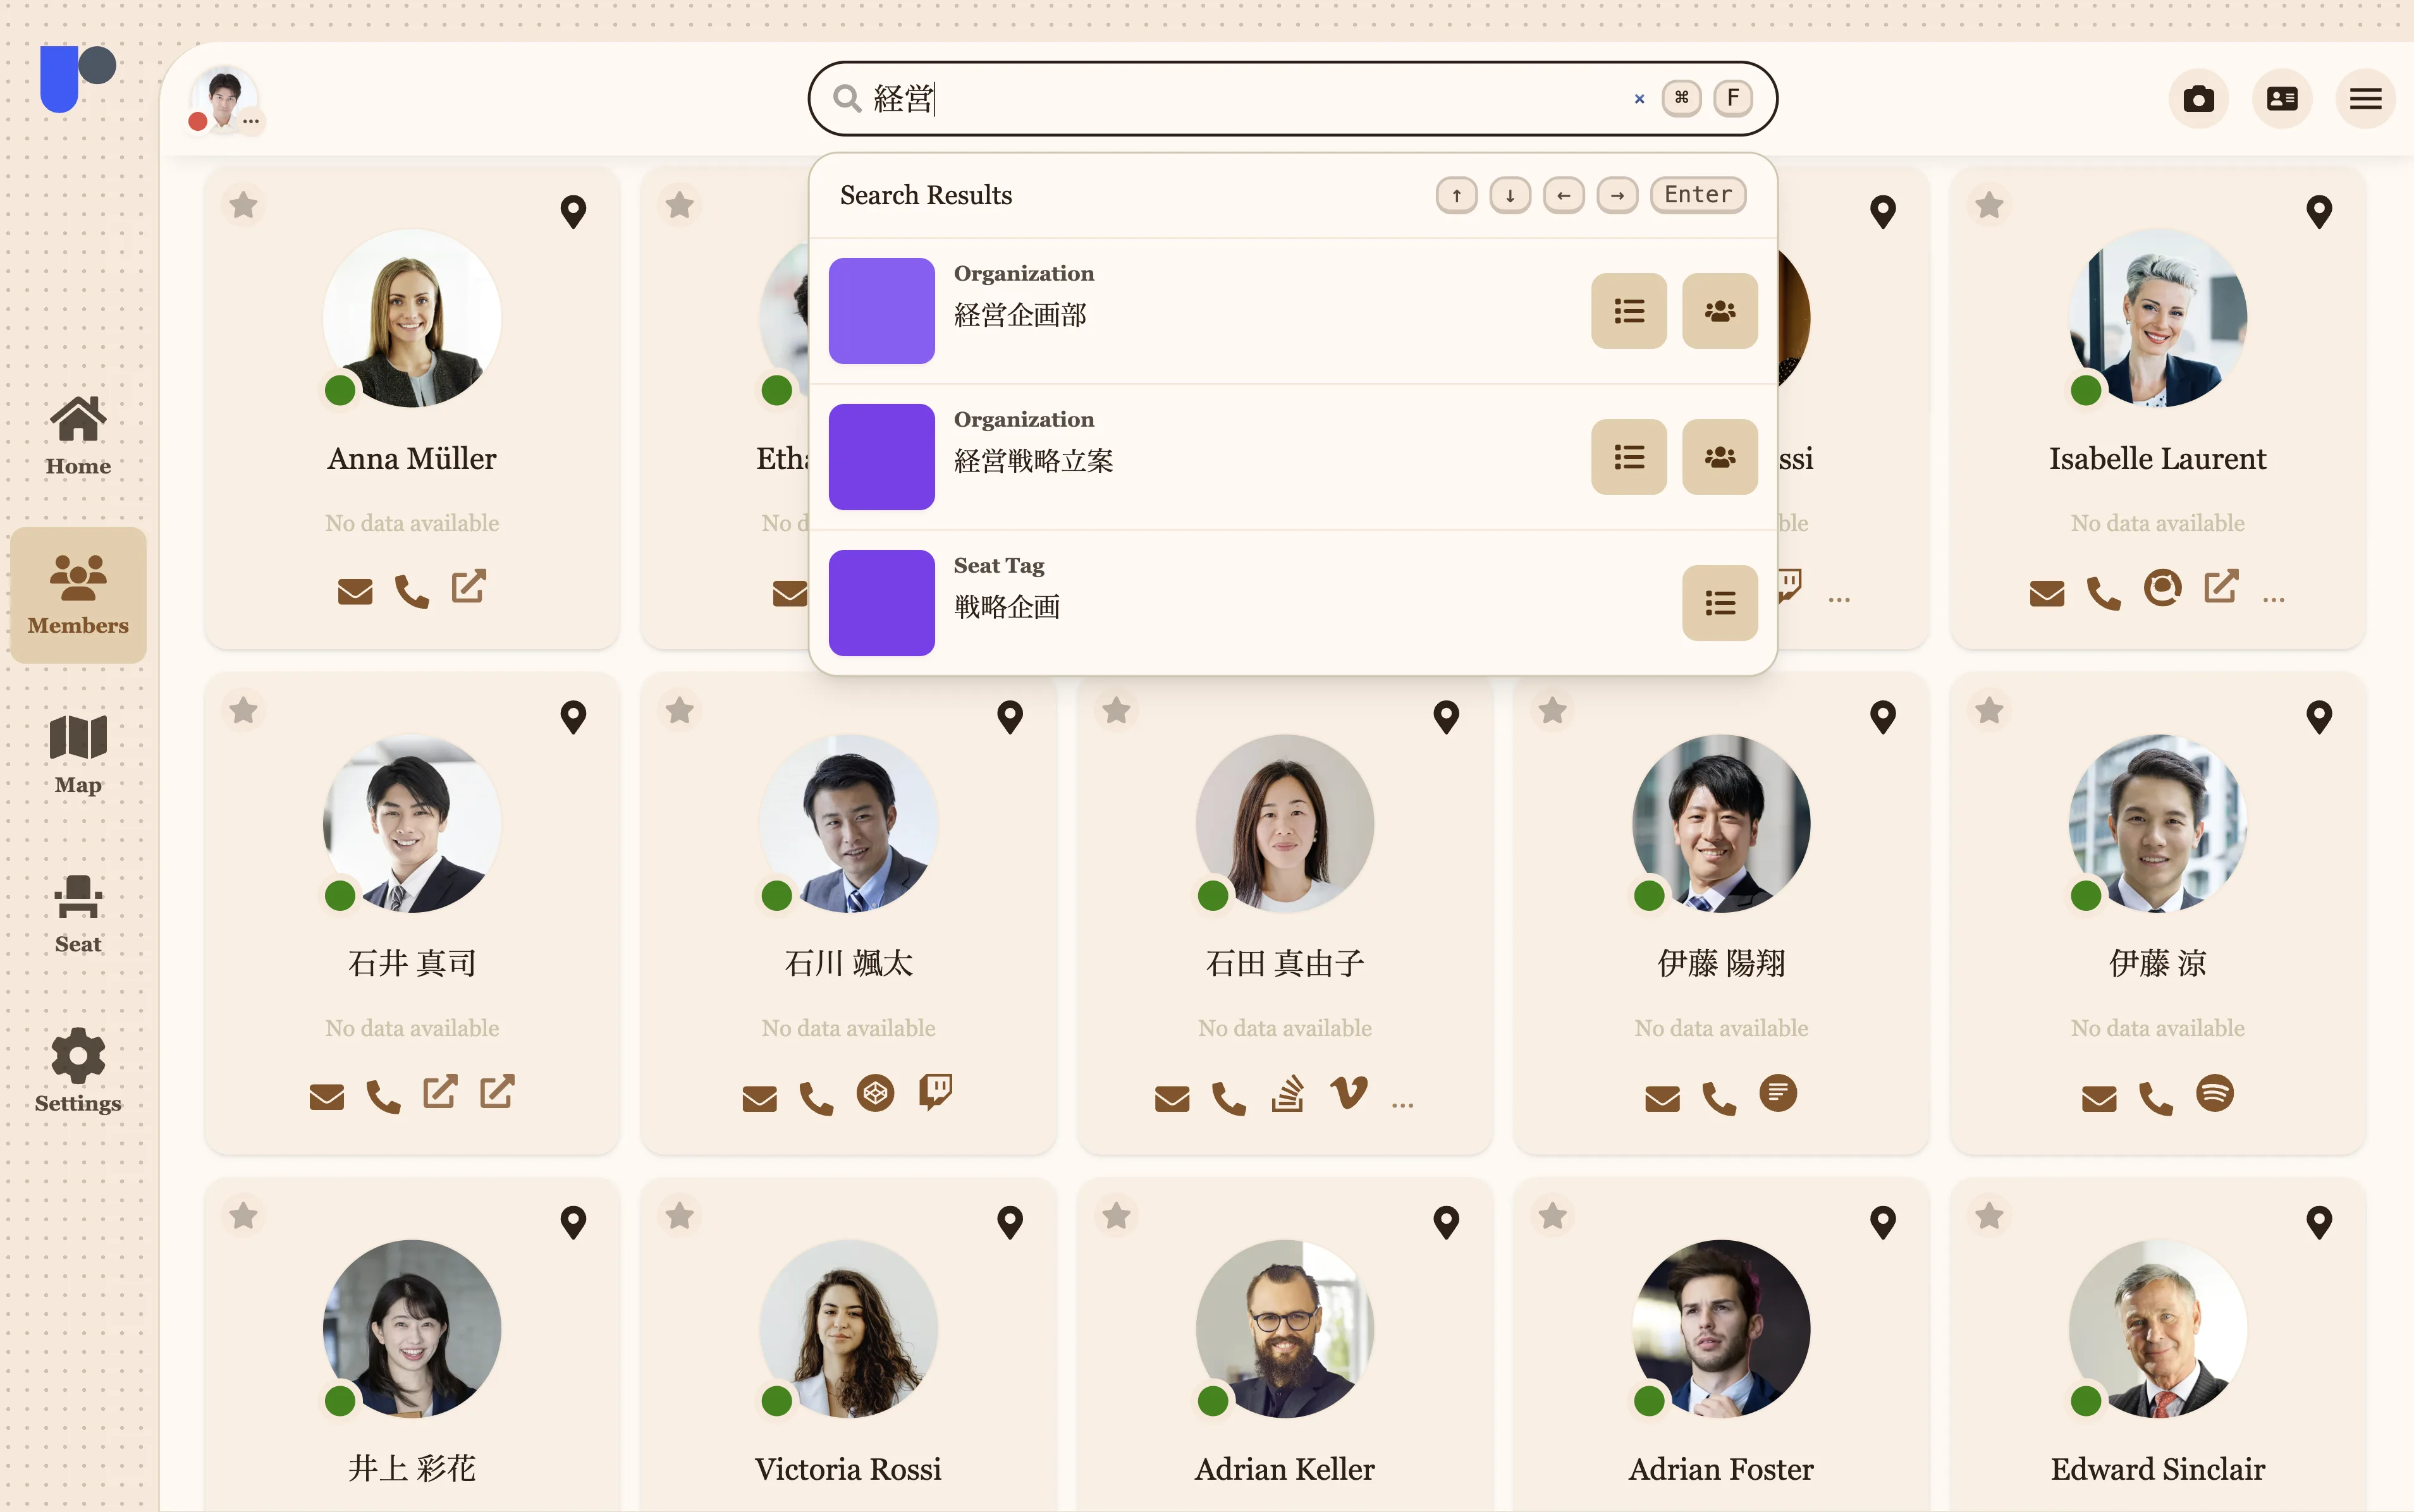The width and height of the screenshot is (2414, 1512).
Task: Call Anna Müller via phone icon
Action: (412, 592)
